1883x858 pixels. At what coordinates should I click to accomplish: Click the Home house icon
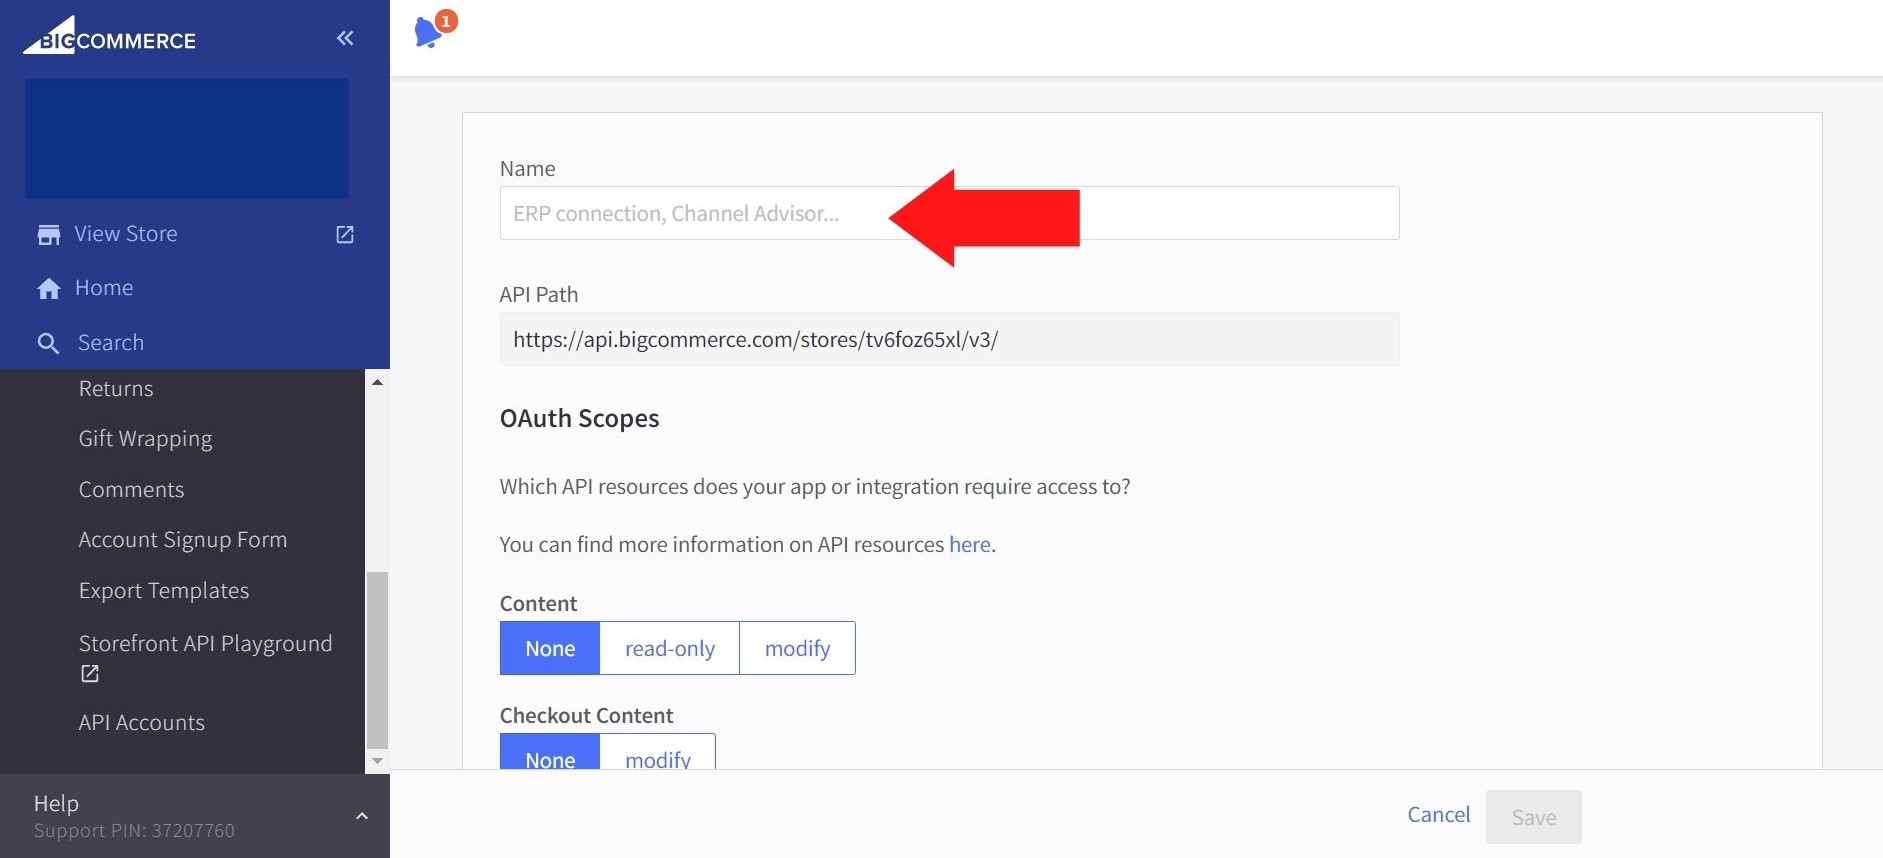[48, 289]
